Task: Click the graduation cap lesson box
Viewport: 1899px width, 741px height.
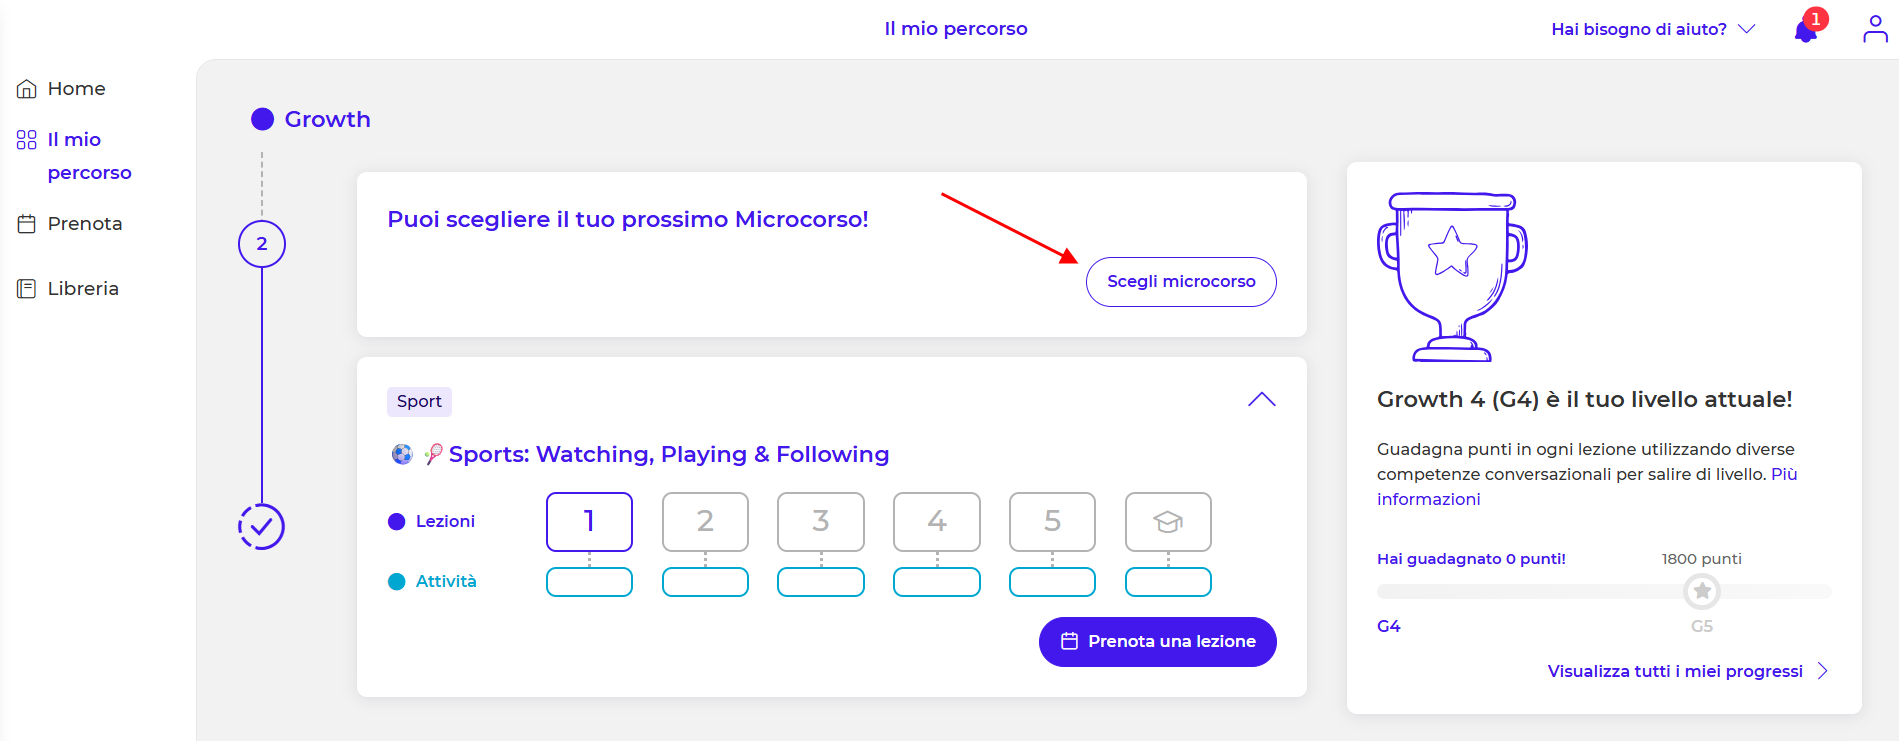Action: click(x=1168, y=521)
